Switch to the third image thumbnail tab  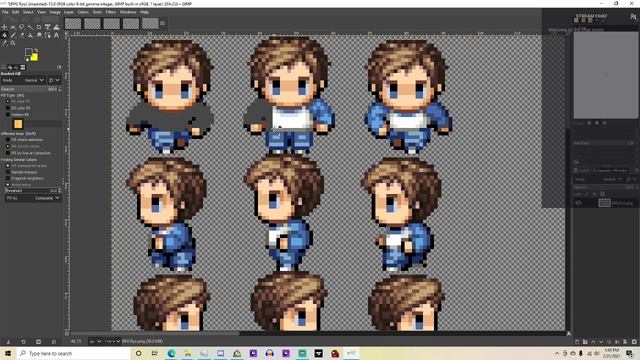coord(111,24)
